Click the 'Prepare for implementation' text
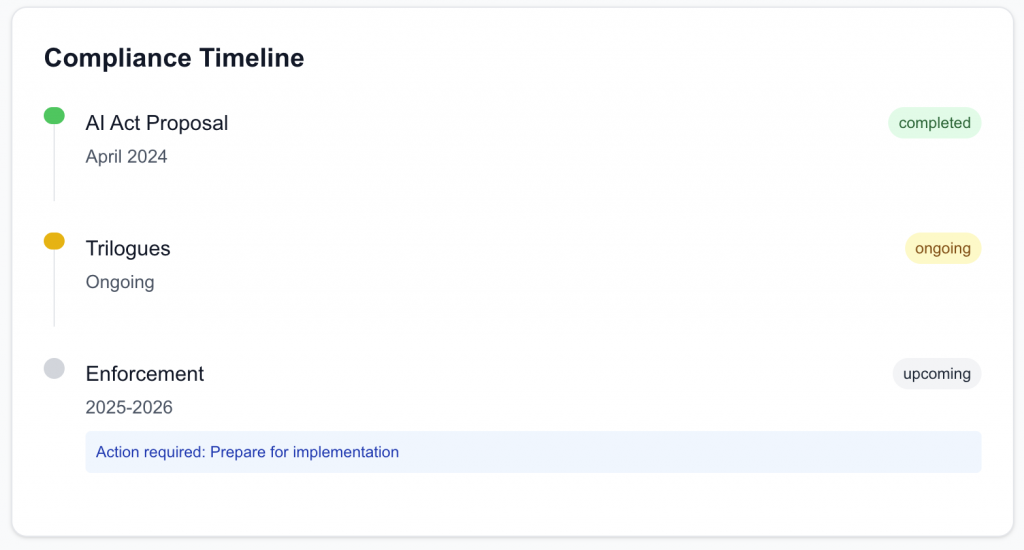This screenshot has height=550, width=1024. point(304,452)
